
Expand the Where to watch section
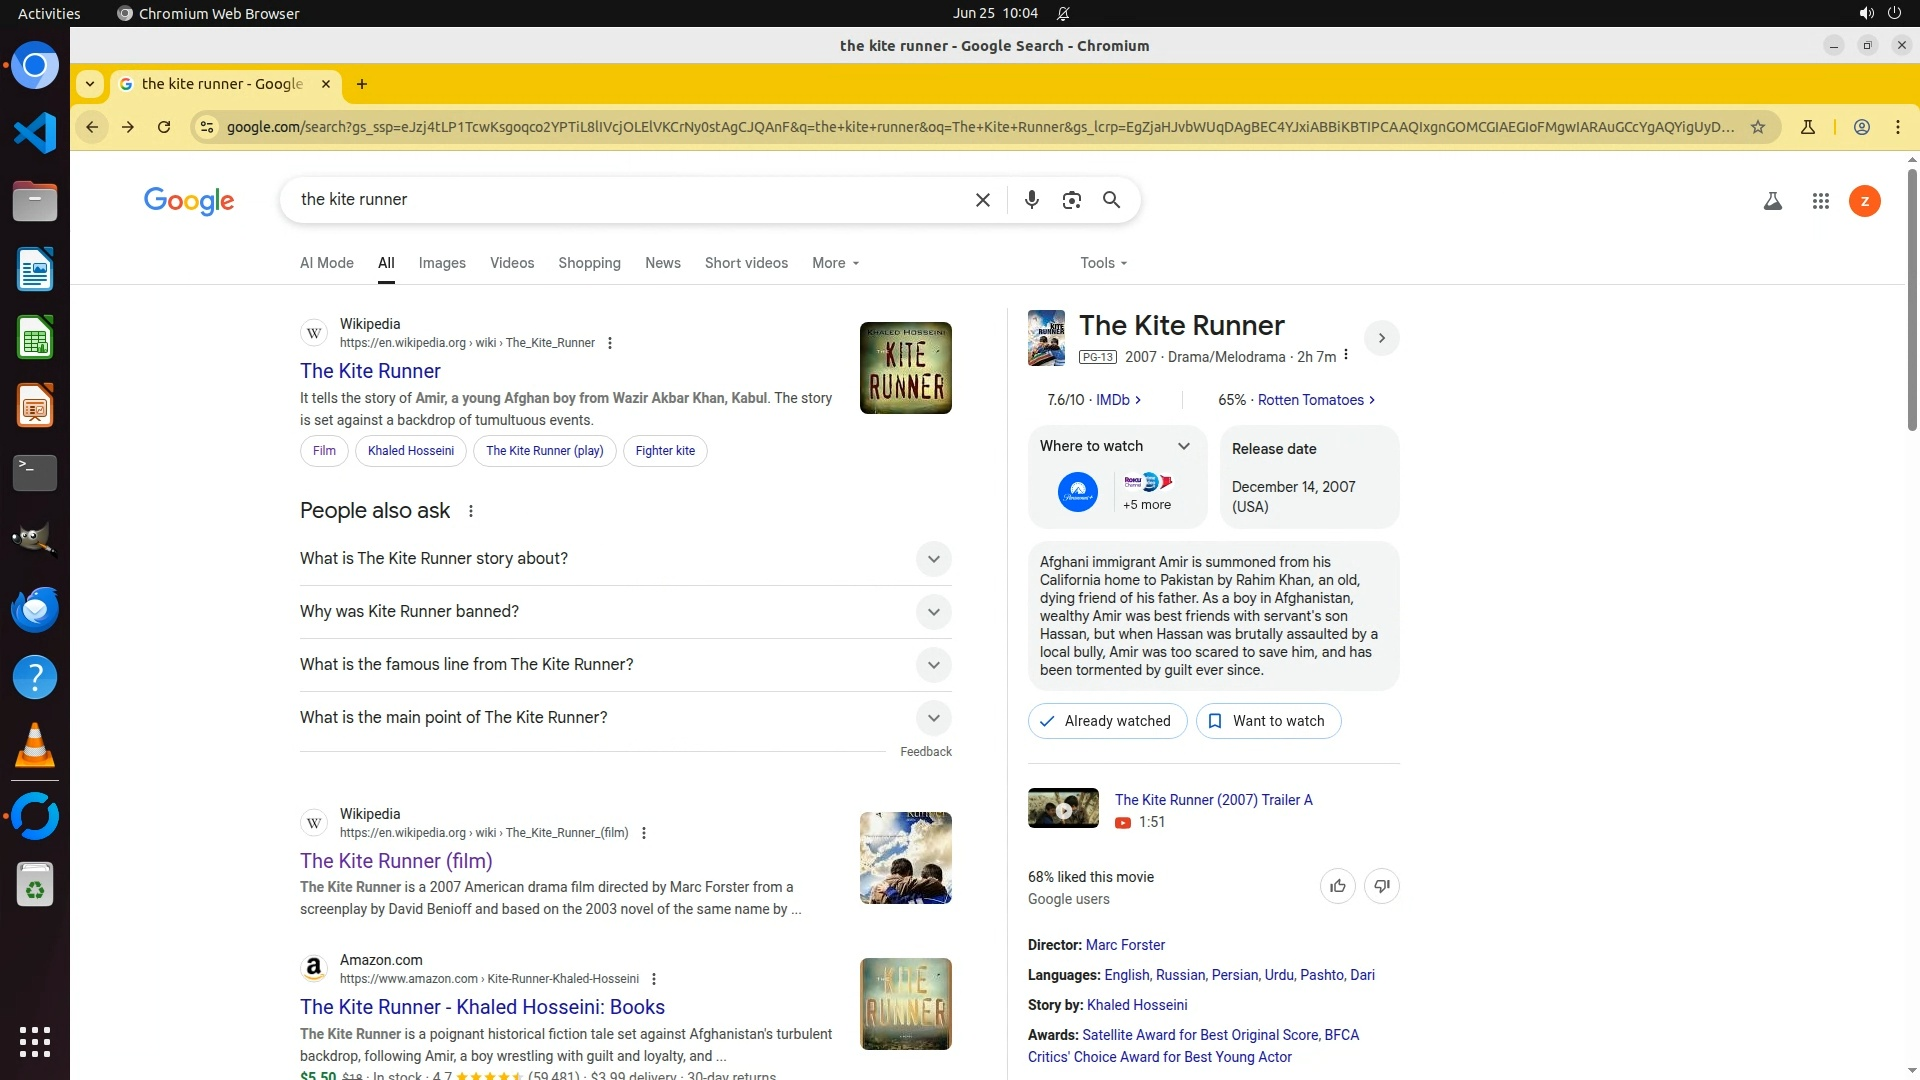(x=1183, y=446)
